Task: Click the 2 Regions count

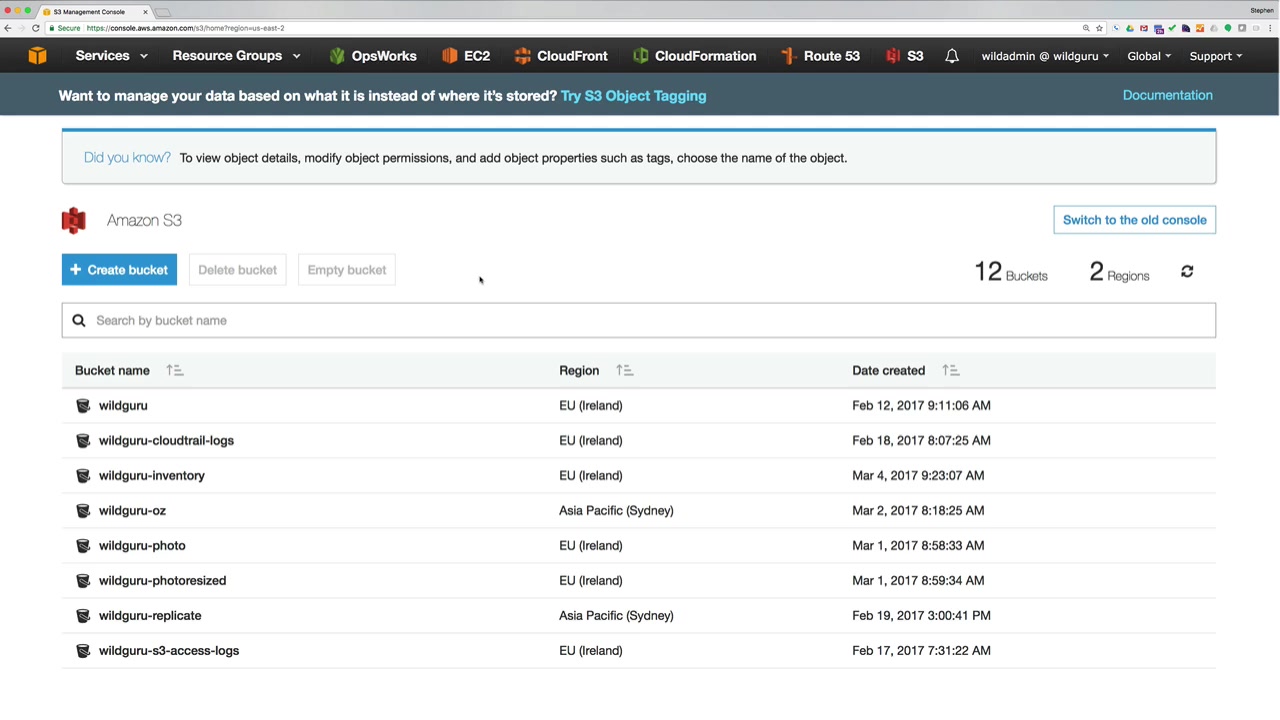Action: (1120, 272)
